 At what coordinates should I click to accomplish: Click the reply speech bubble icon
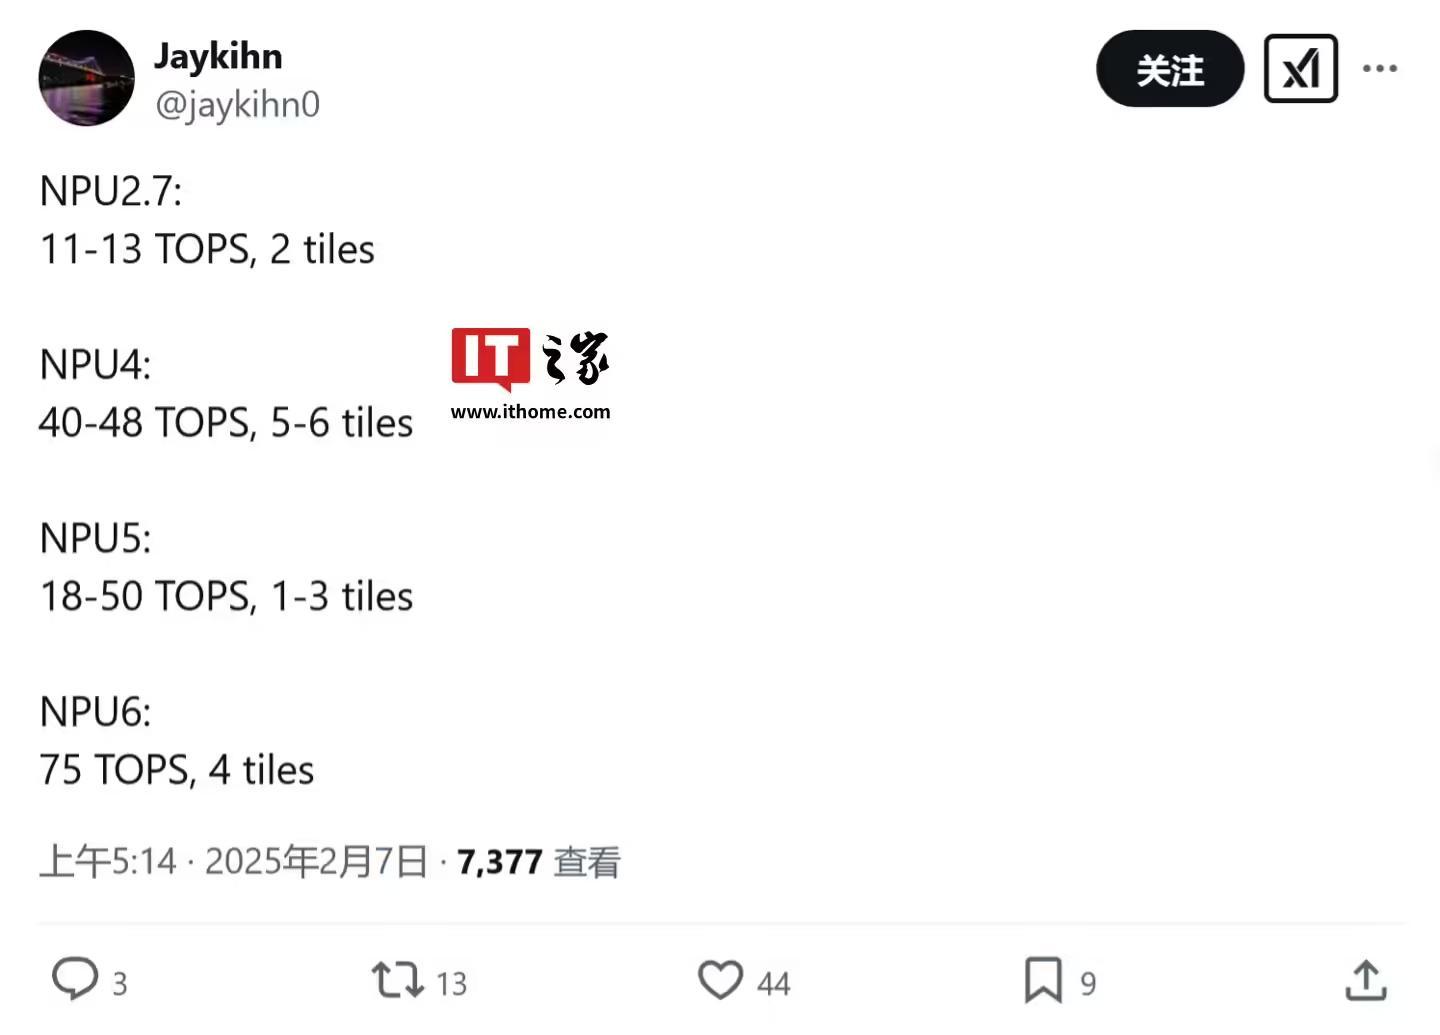point(75,979)
